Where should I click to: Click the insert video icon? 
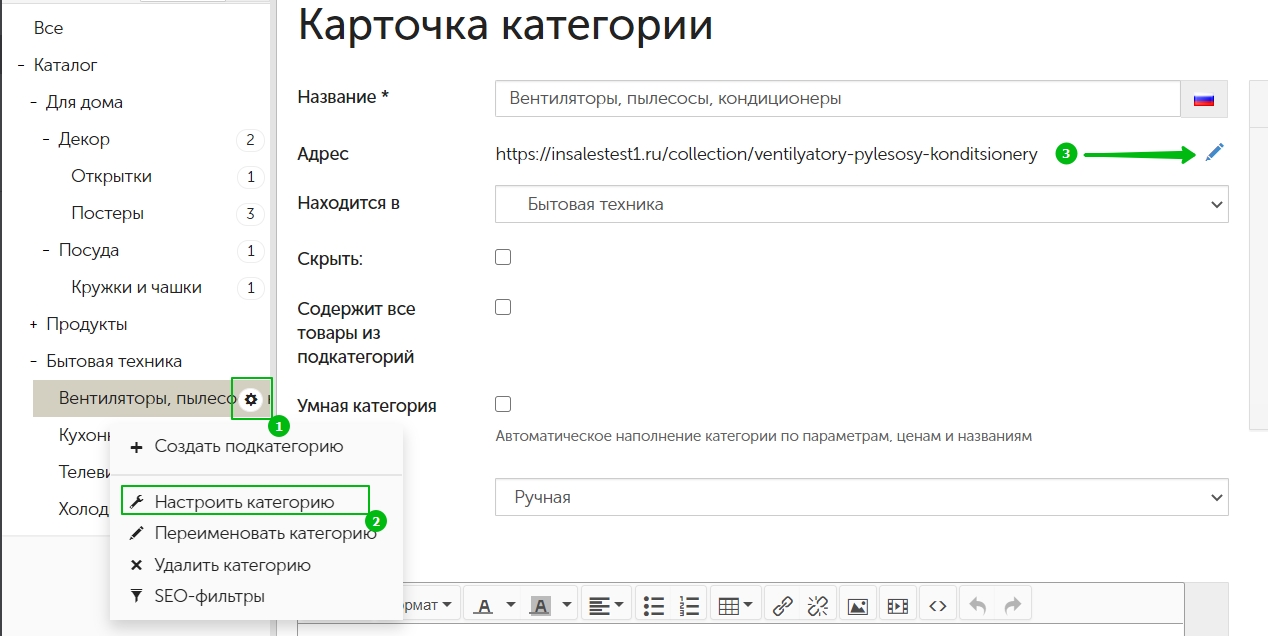tap(898, 605)
